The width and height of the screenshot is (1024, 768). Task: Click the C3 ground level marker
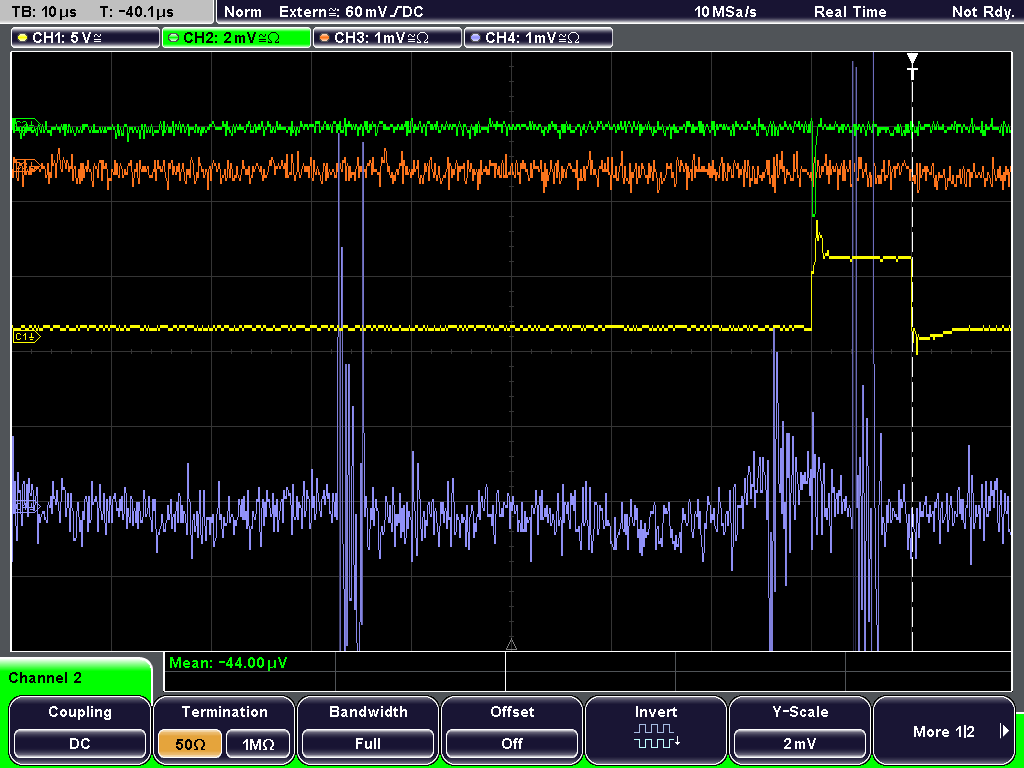[x=26, y=167]
